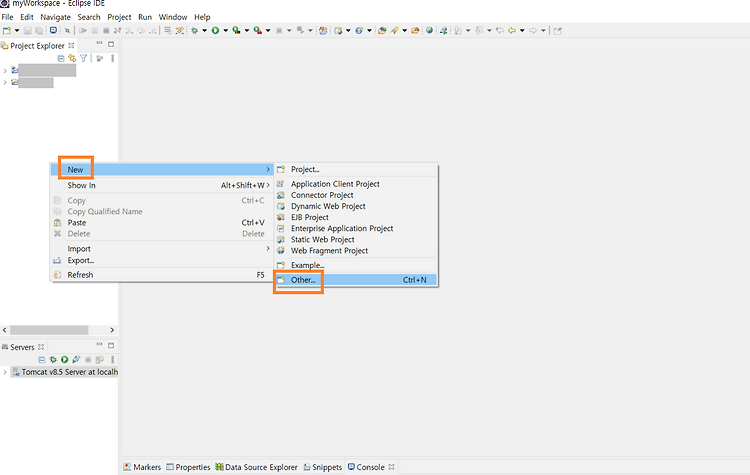Switch to the Markers tab
This screenshot has width=750, height=475.
tap(142, 467)
